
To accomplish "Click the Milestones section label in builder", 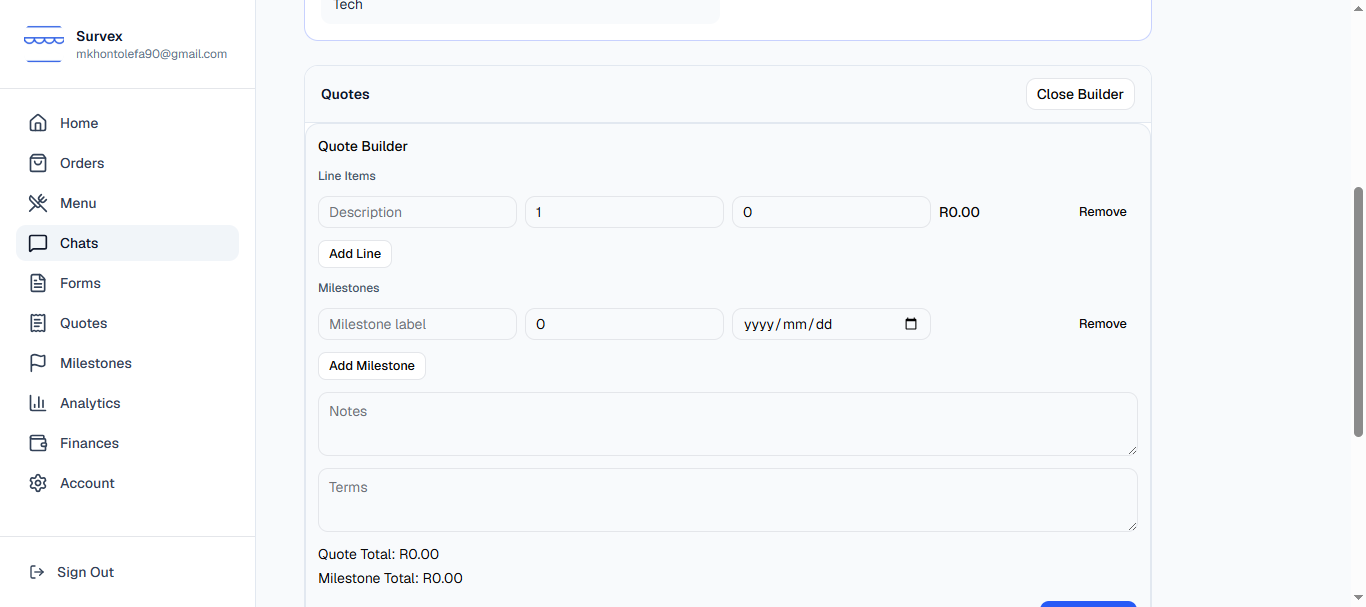I will [x=349, y=288].
